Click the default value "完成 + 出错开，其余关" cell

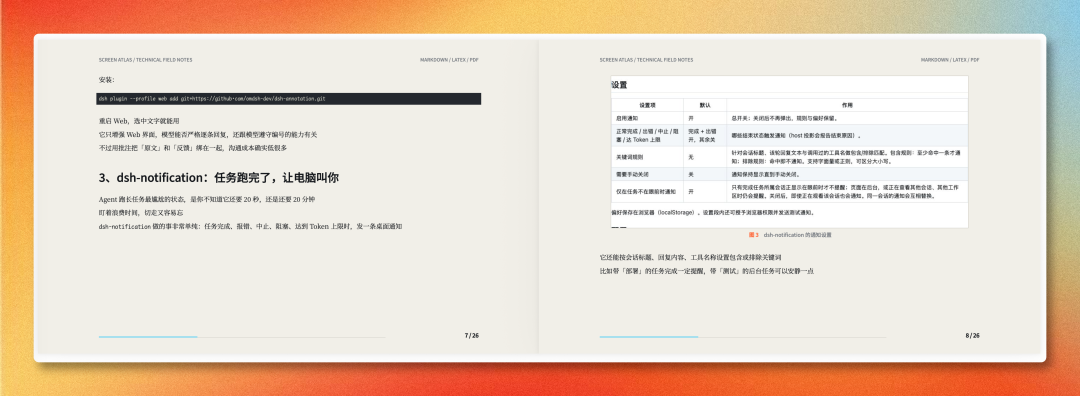(x=705, y=135)
